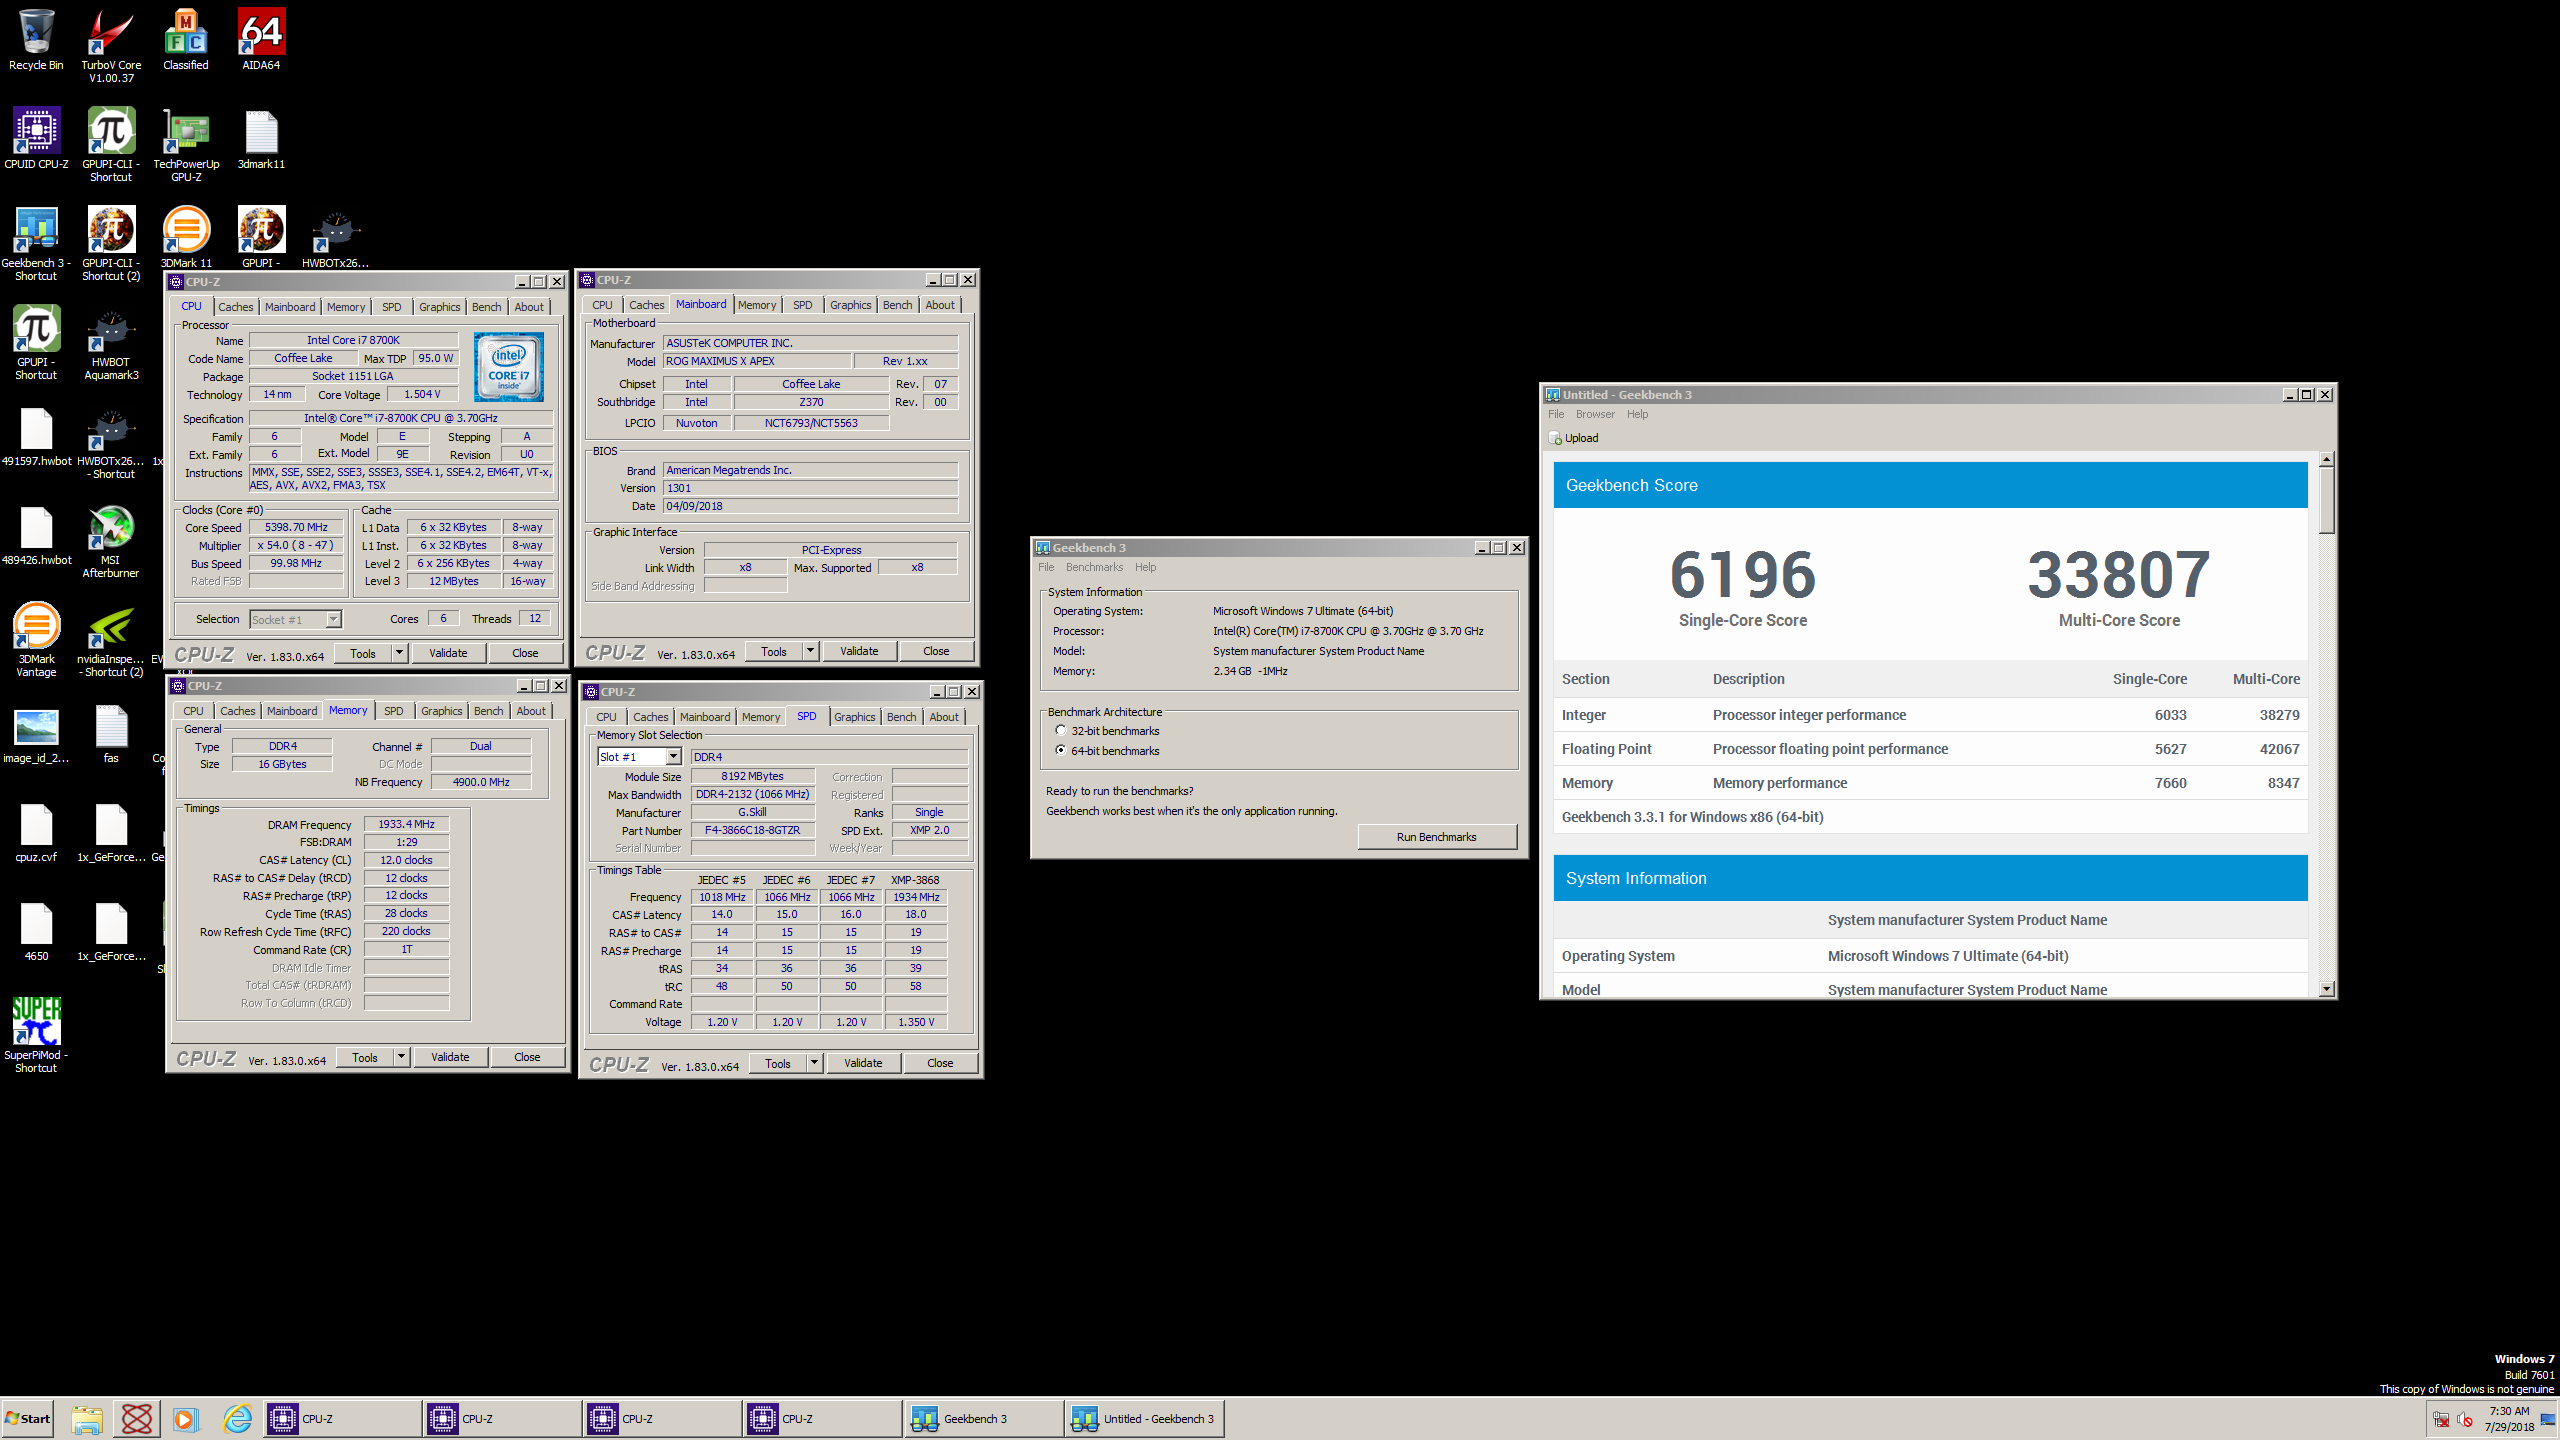Open the Classified desktop icon
Viewport: 2560px width, 1440px height.
coord(186,40)
